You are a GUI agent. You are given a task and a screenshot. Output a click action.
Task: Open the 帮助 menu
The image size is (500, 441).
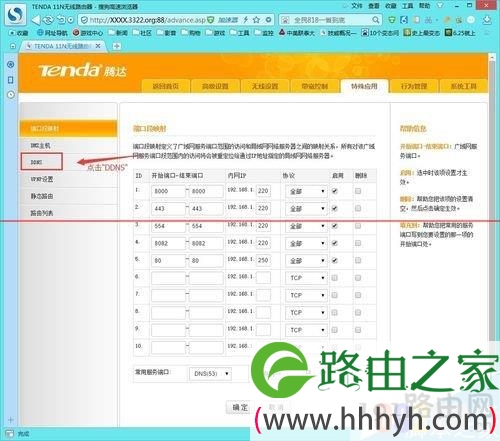(424, 6)
